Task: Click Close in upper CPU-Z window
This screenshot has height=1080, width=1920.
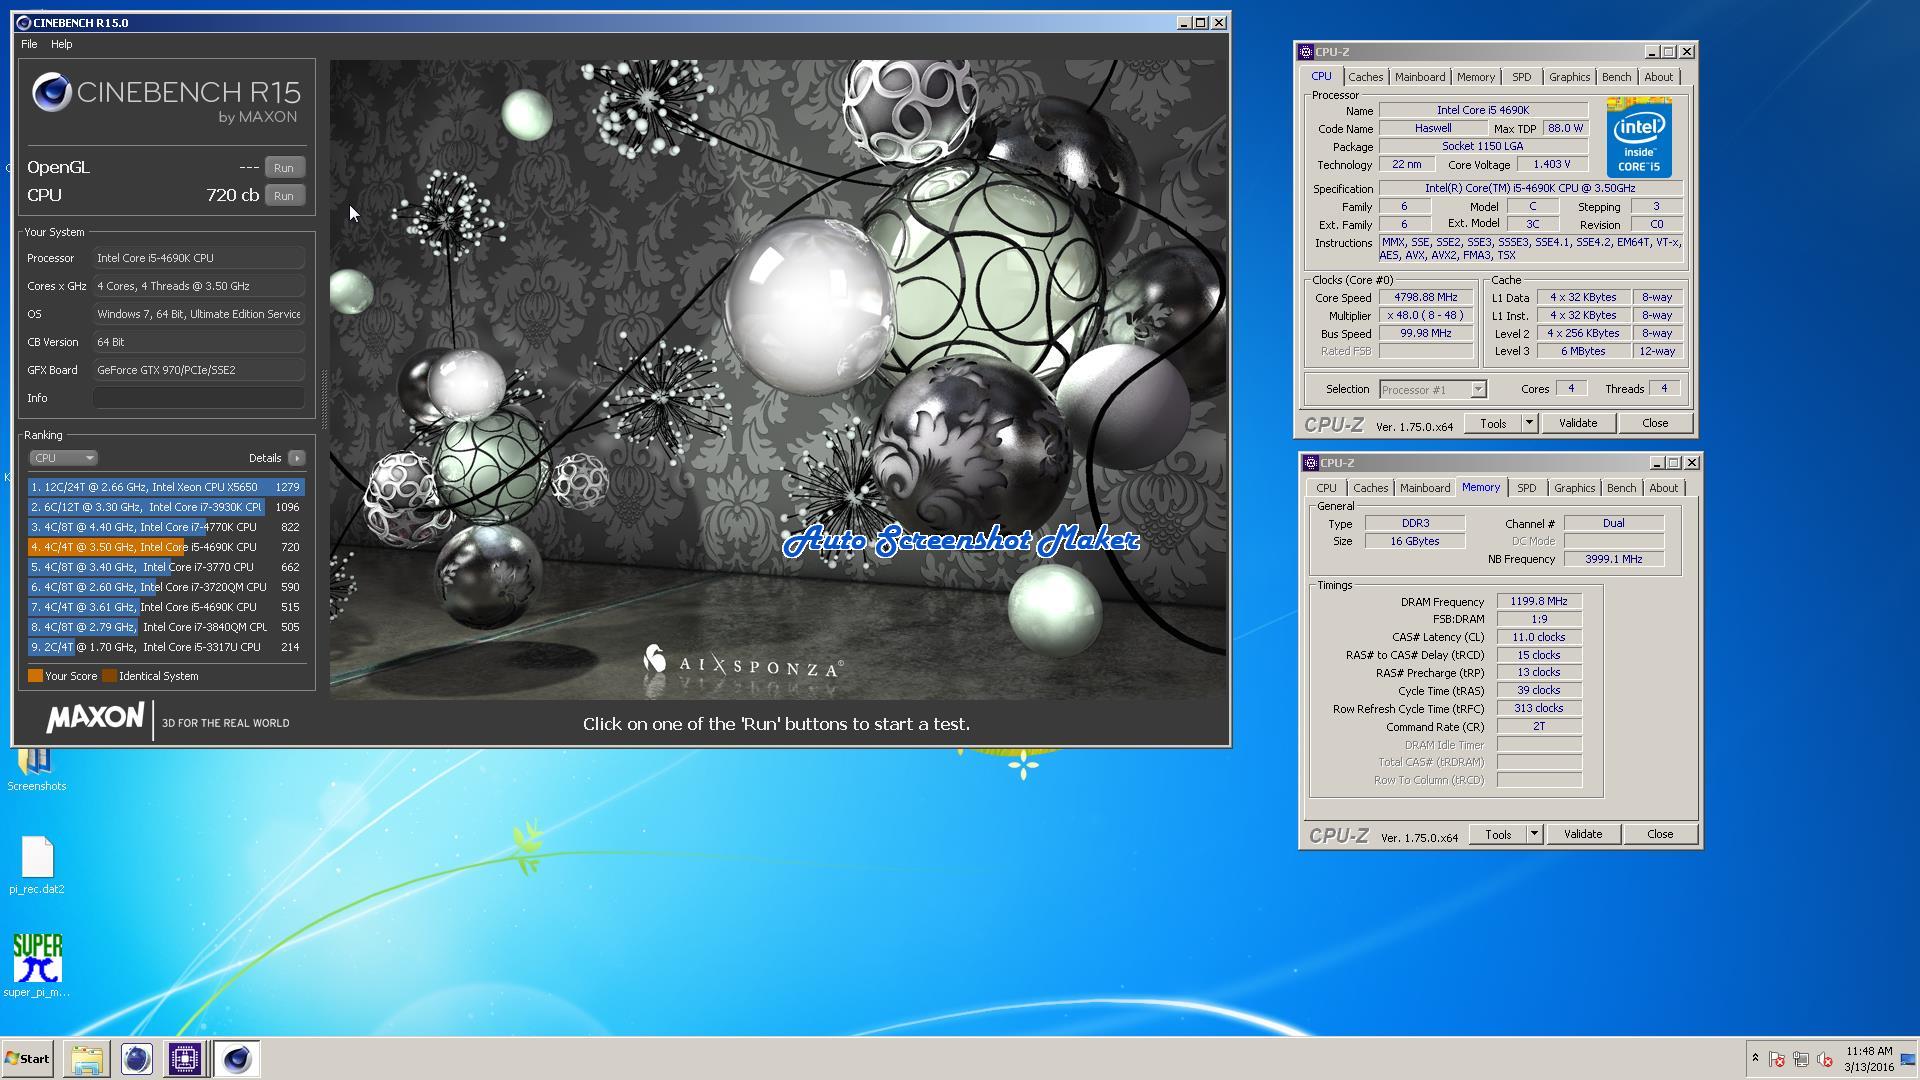Action: [x=1655, y=424]
